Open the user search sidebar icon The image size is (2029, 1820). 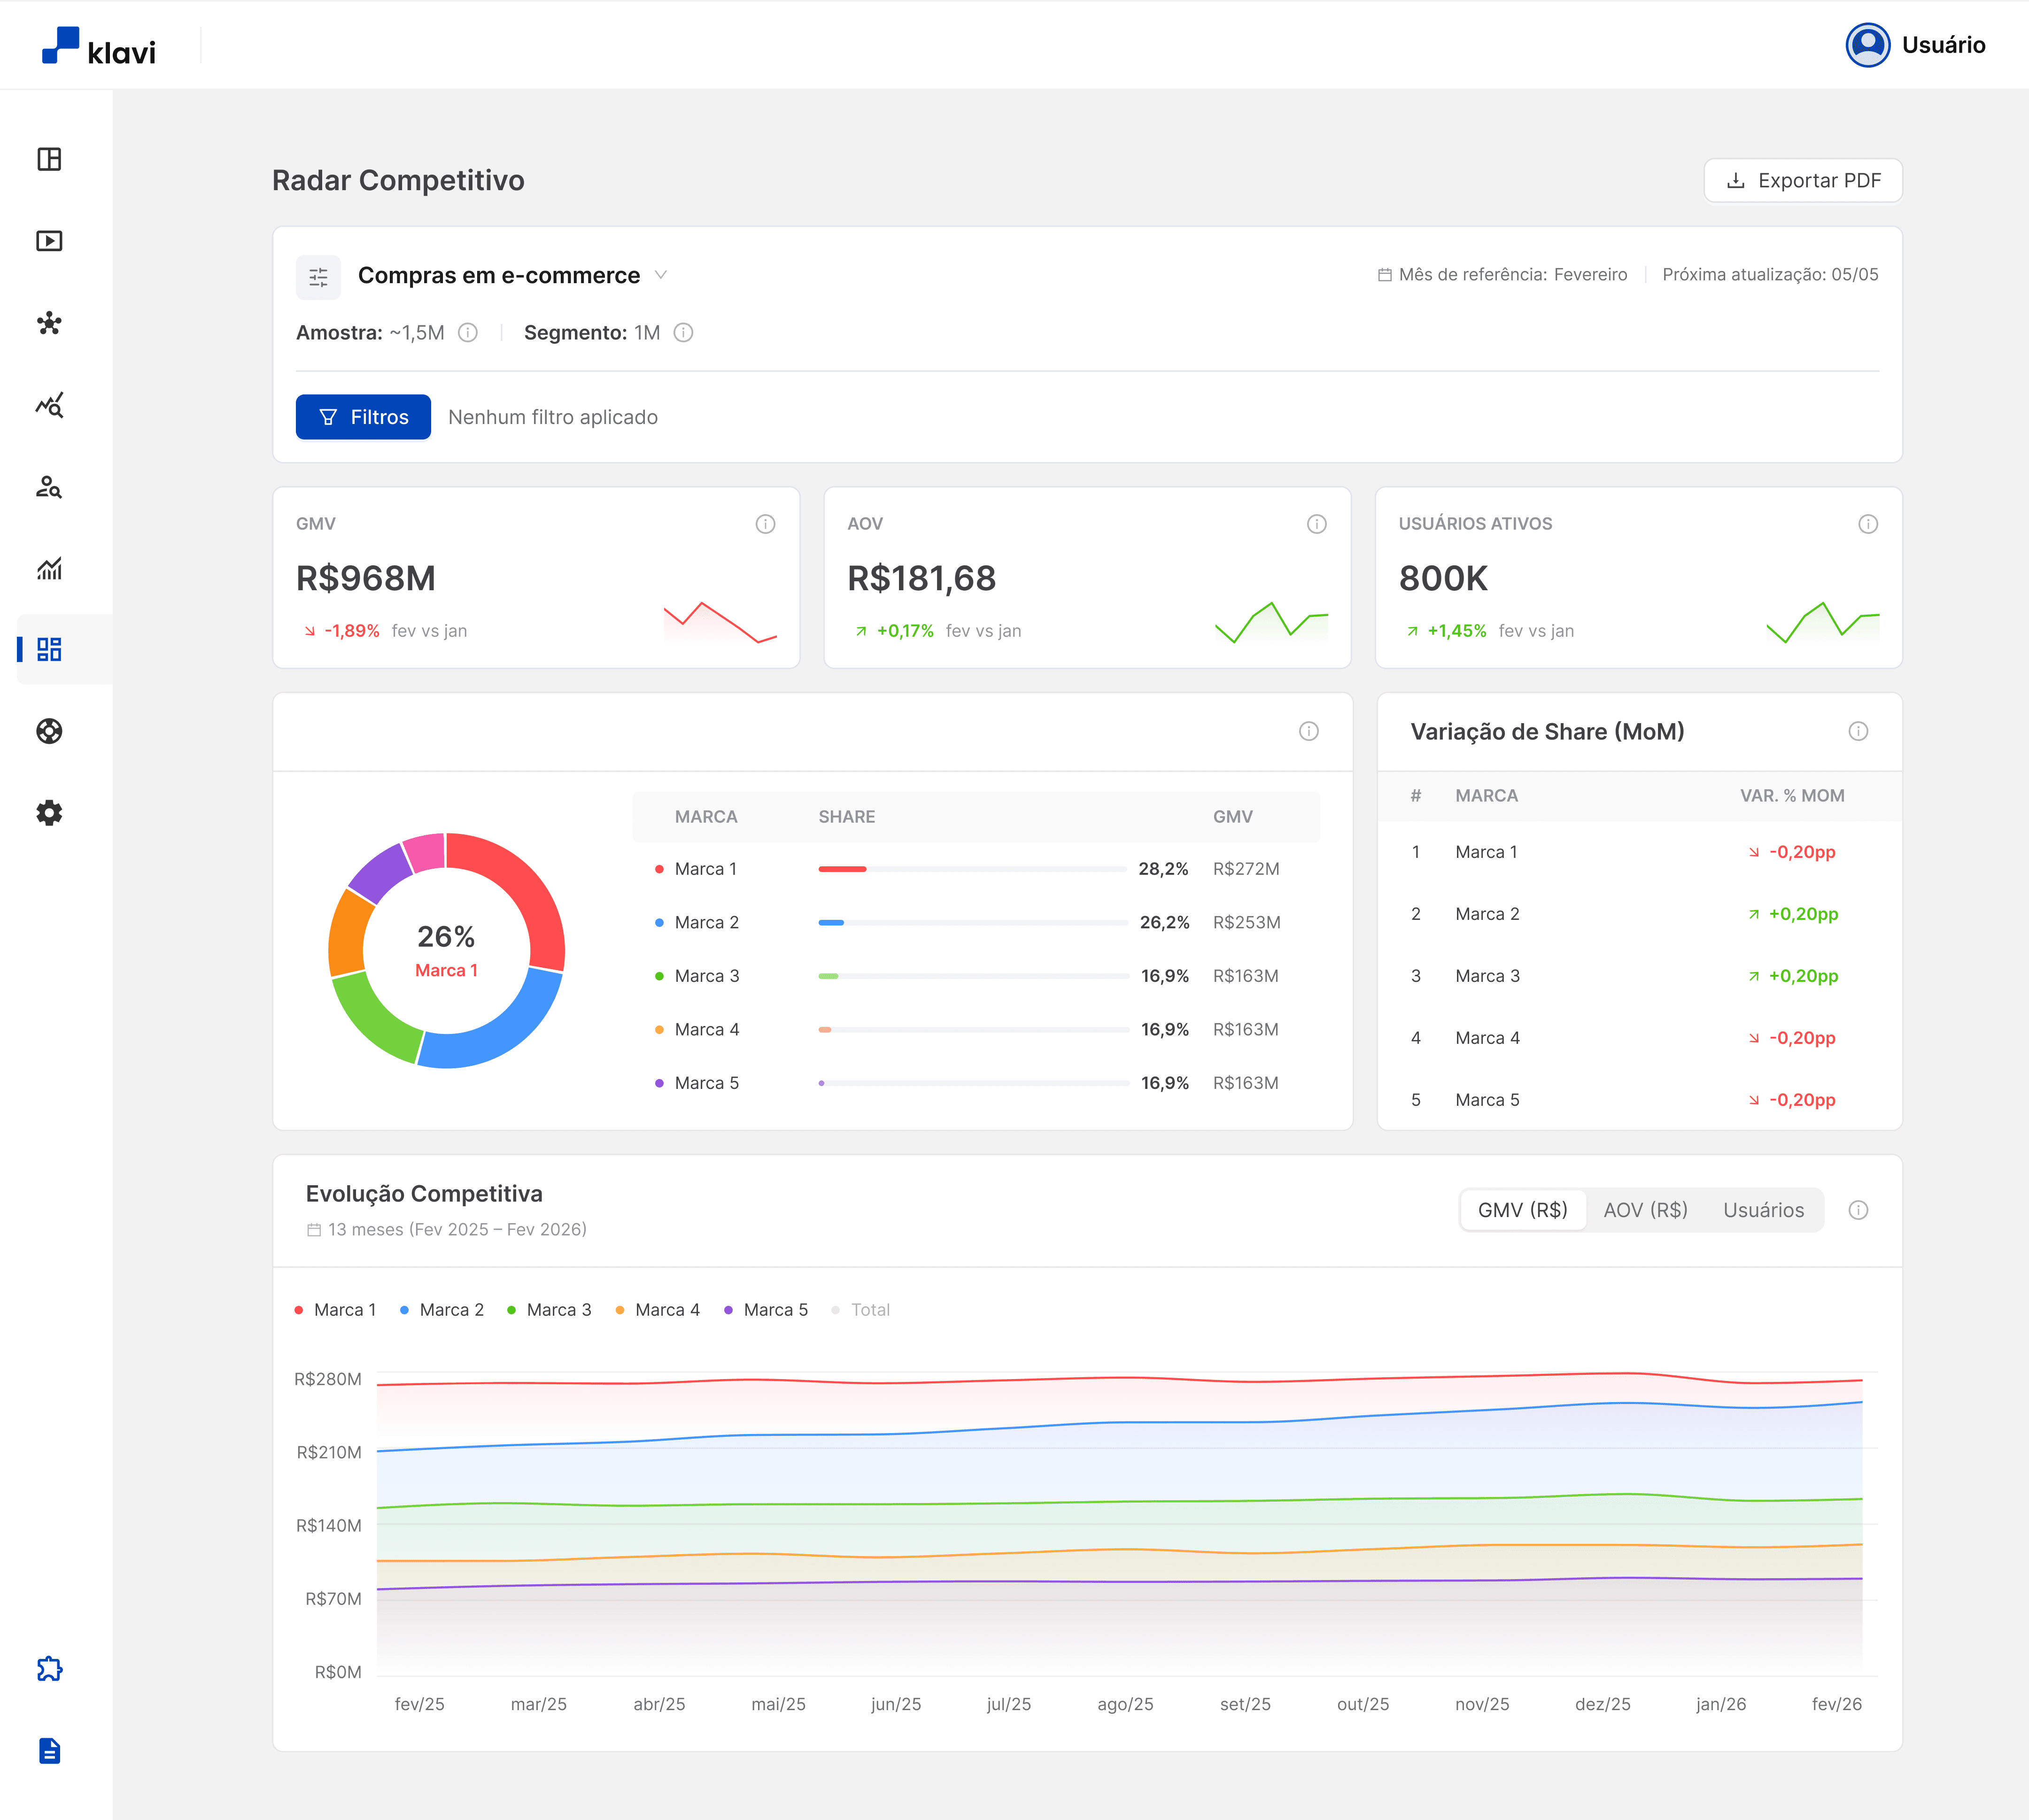(49, 487)
